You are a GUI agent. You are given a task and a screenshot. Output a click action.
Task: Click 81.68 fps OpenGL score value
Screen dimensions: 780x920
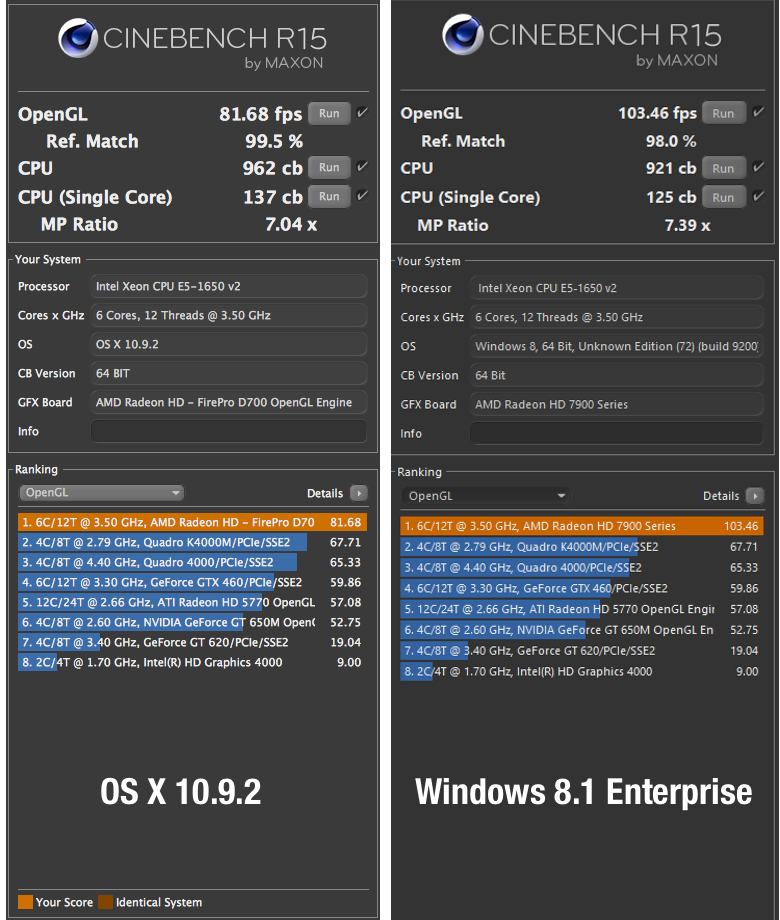tap(261, 114)
